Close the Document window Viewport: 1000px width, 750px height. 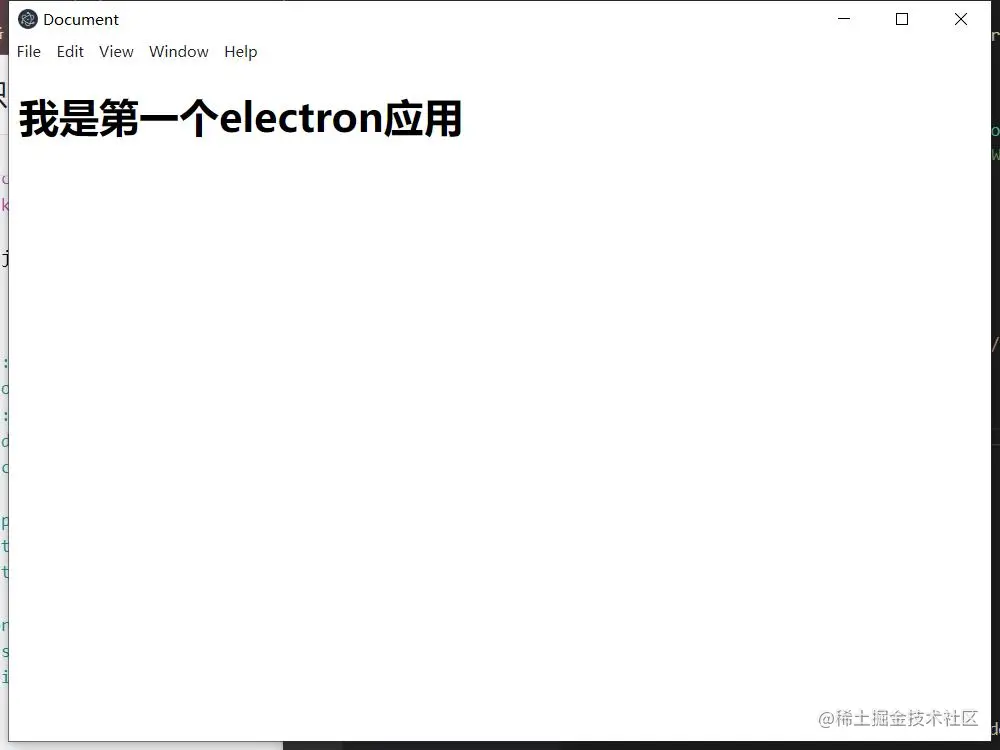click(x=960, y=19)
